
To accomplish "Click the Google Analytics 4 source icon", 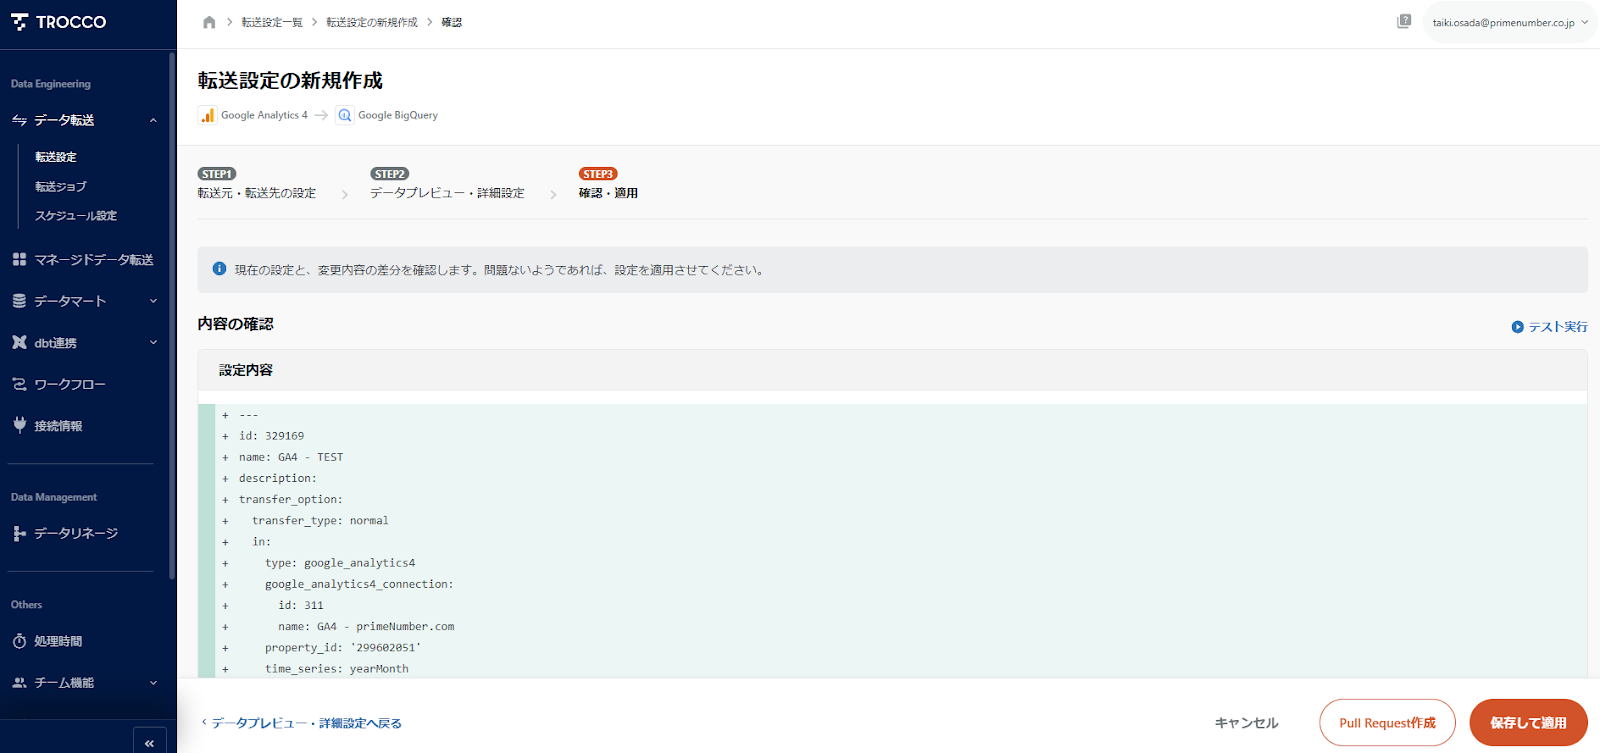I will point(207,115).
